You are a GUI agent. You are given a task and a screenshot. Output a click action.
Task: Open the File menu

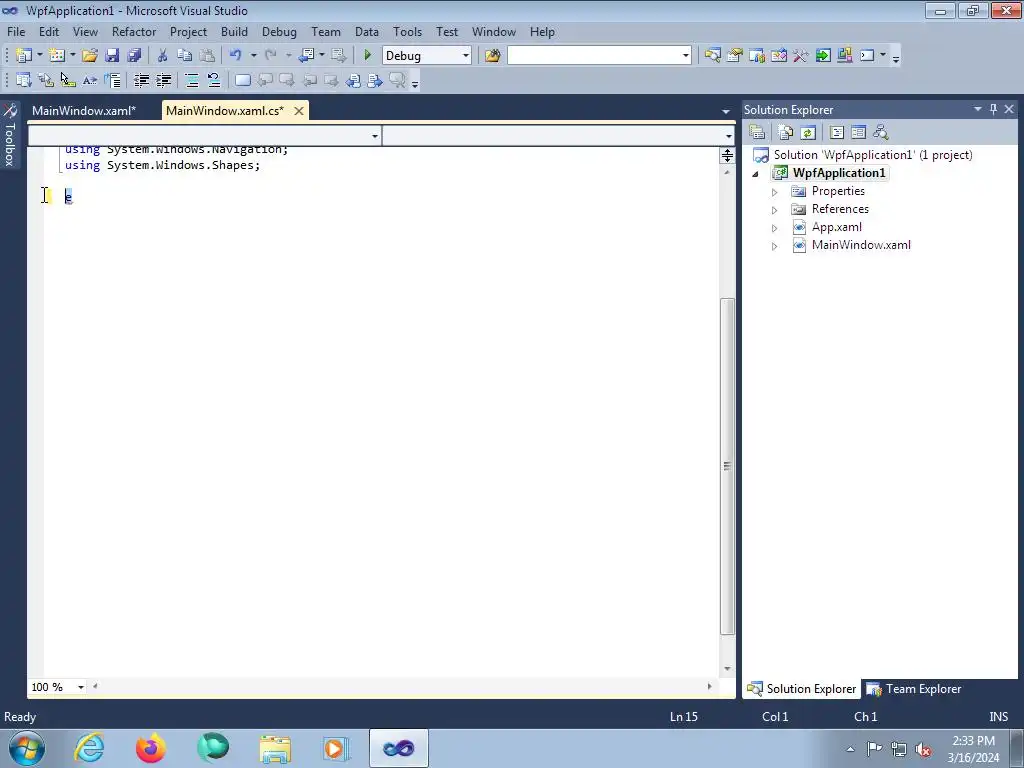pos(16,31)
